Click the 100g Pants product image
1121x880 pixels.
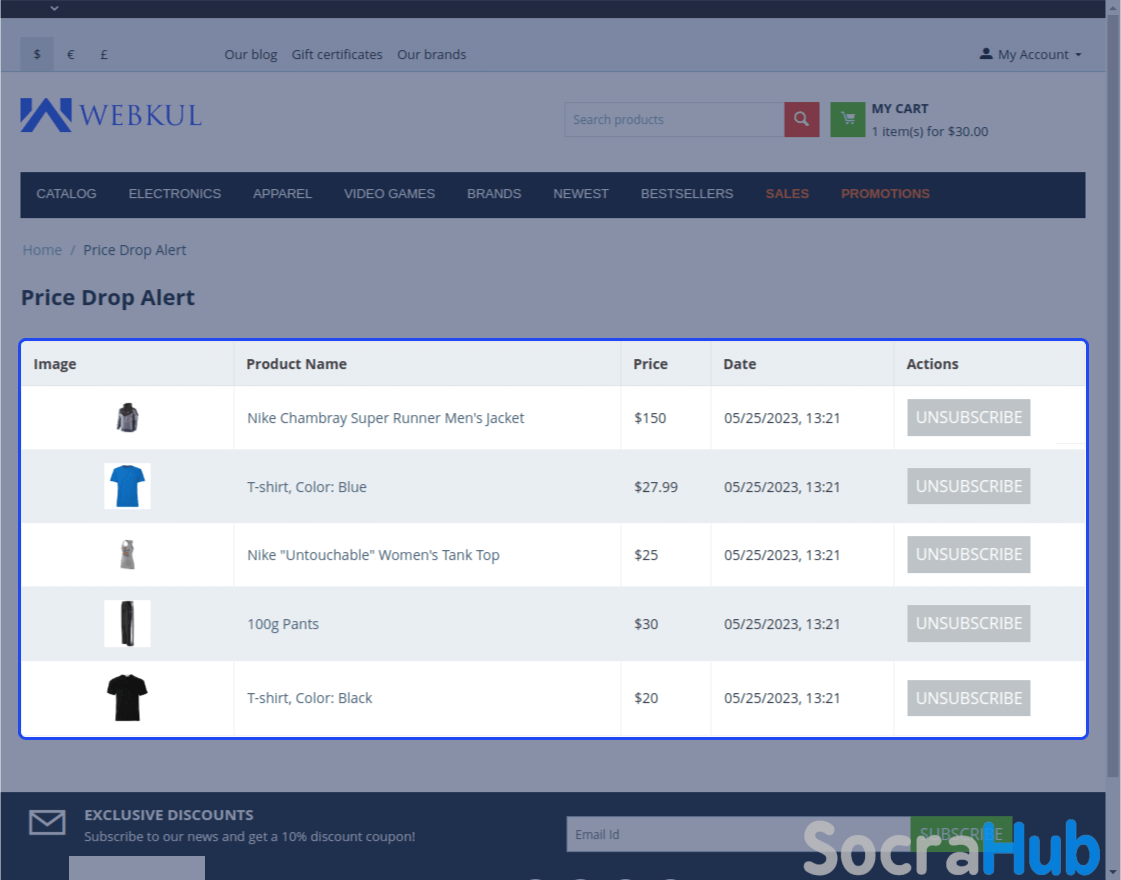pos(127,623)
